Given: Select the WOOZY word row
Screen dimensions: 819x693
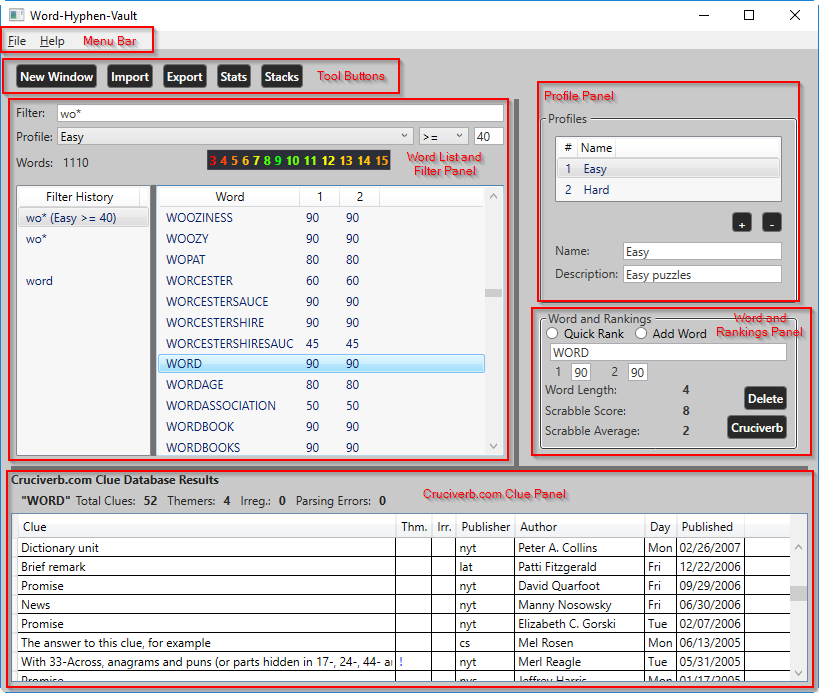Looking at the screenshot, I should [x=321, y=239].
